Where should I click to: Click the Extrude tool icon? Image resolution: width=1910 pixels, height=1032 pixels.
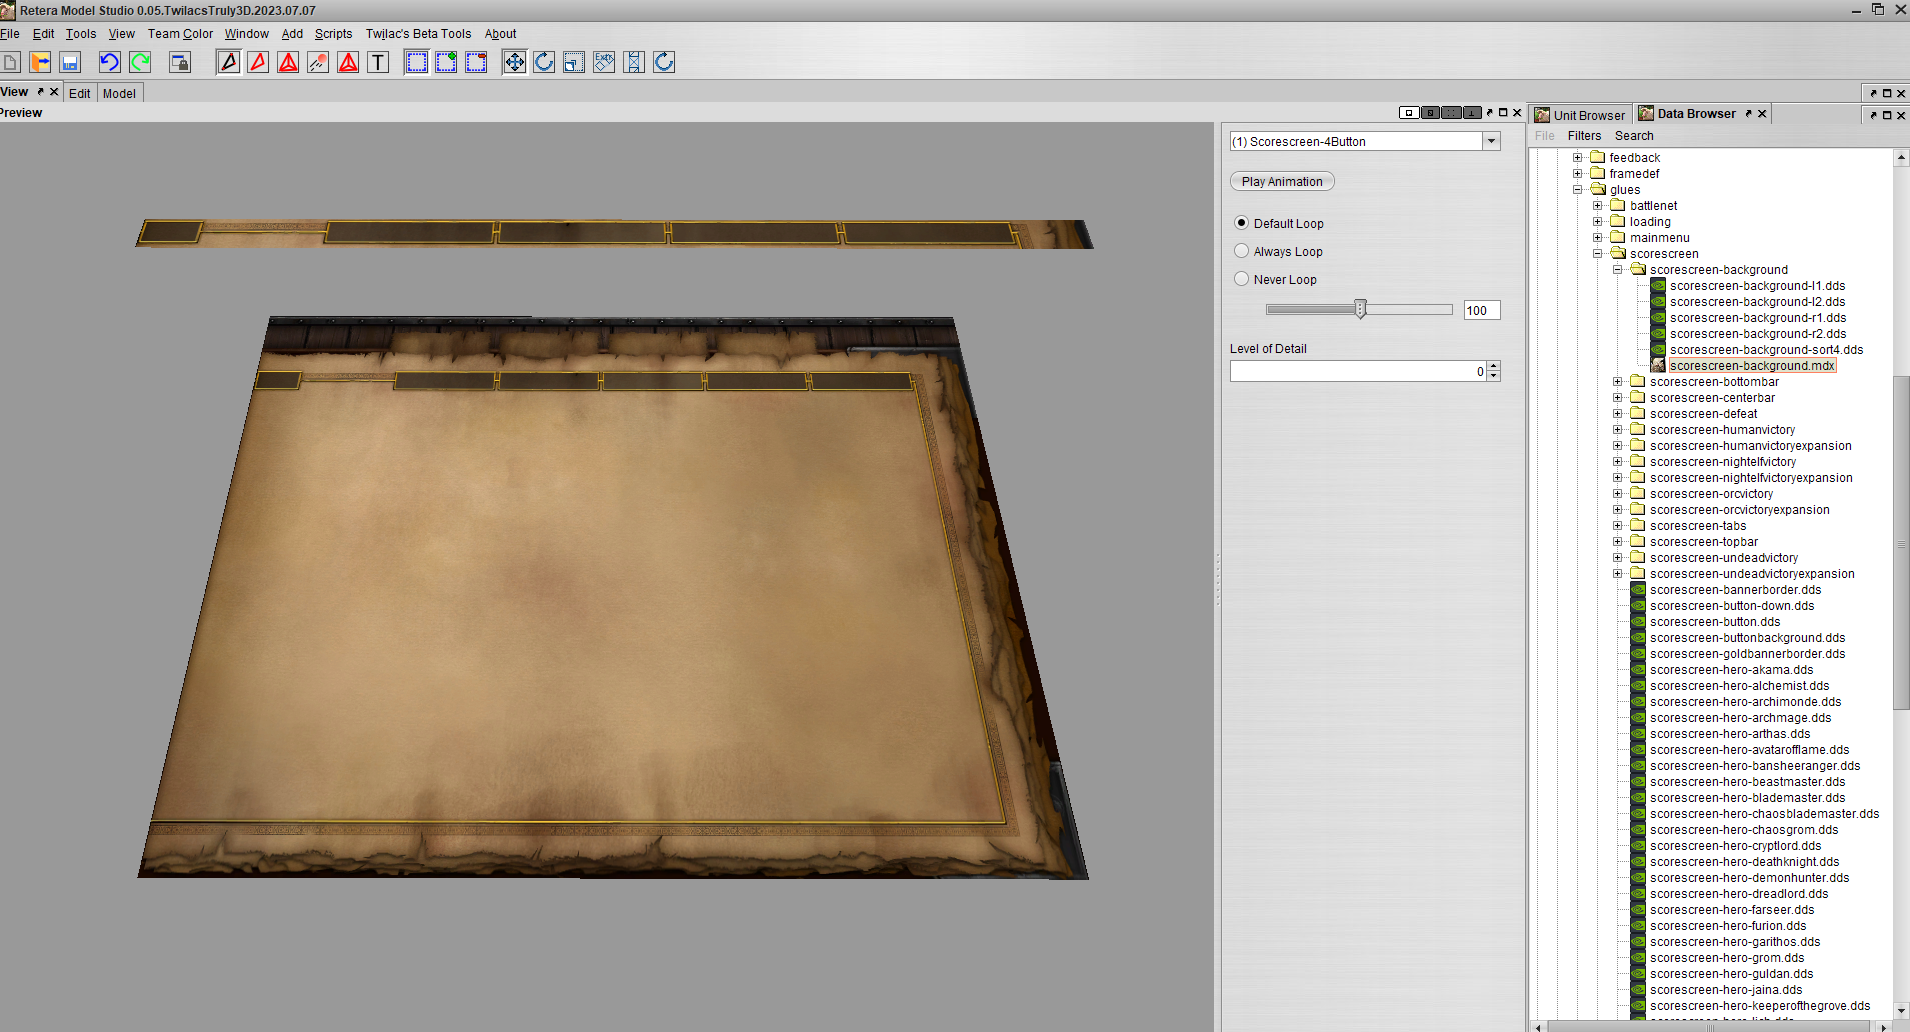(x=604, y=62)
